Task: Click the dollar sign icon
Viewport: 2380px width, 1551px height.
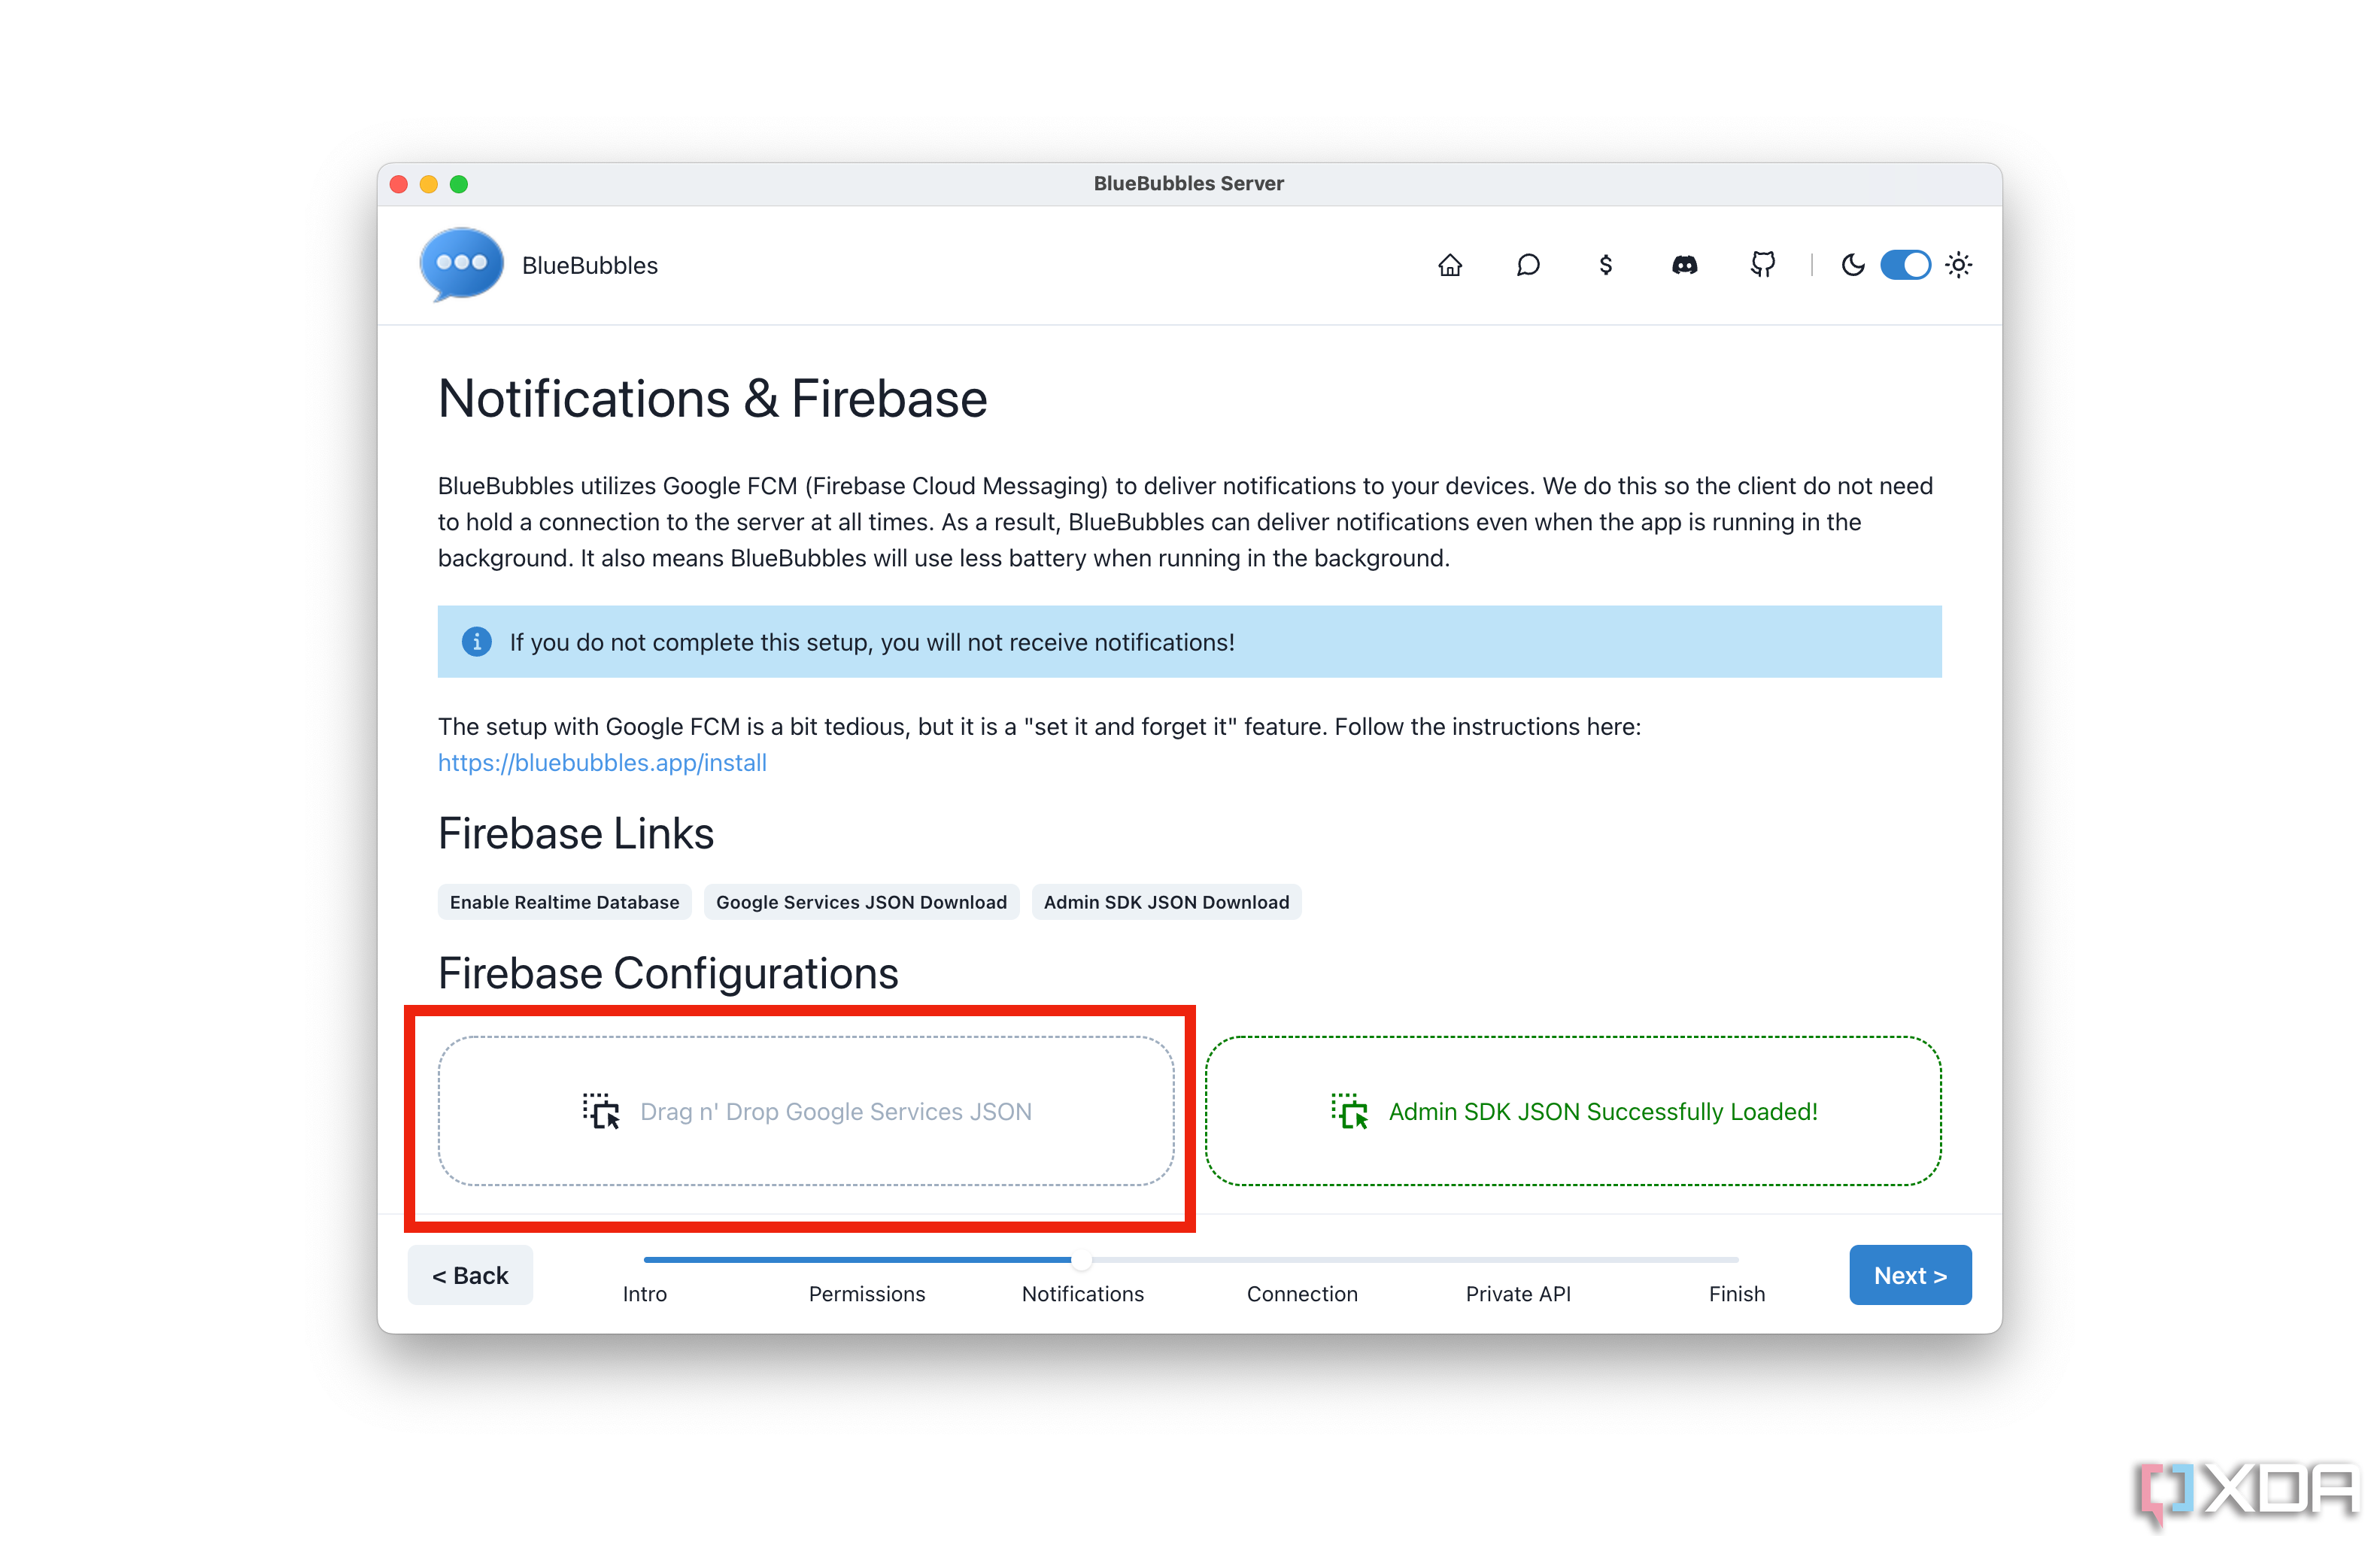Action: coord(1603,266)
